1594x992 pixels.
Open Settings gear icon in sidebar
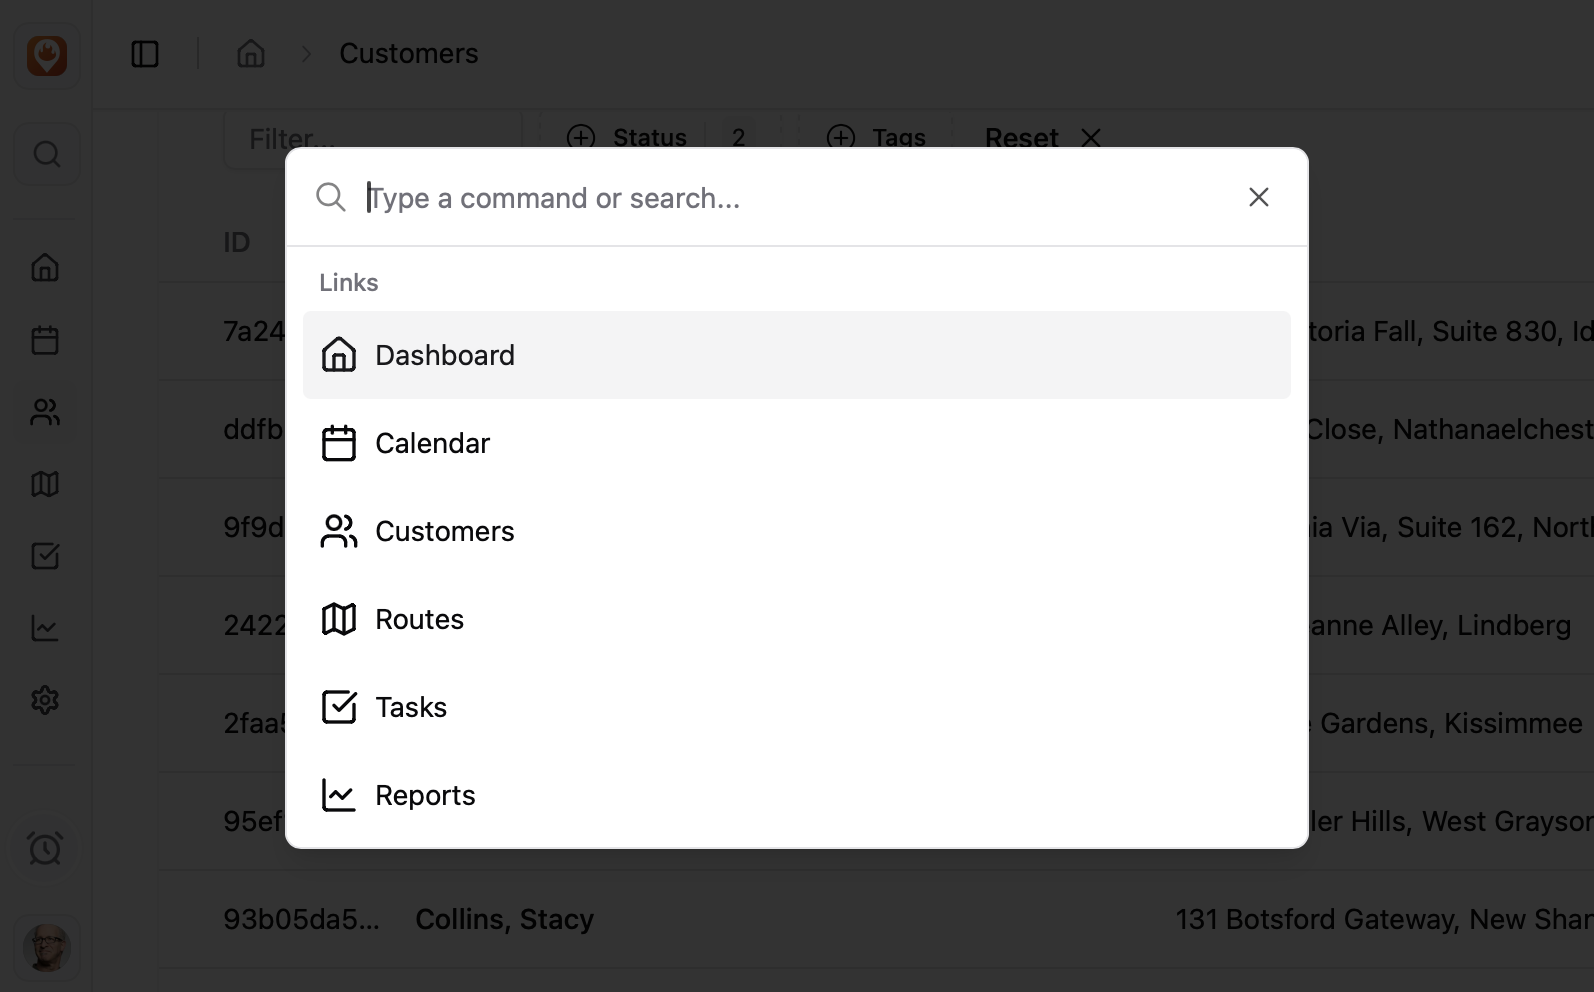click(x=45, y=700)
